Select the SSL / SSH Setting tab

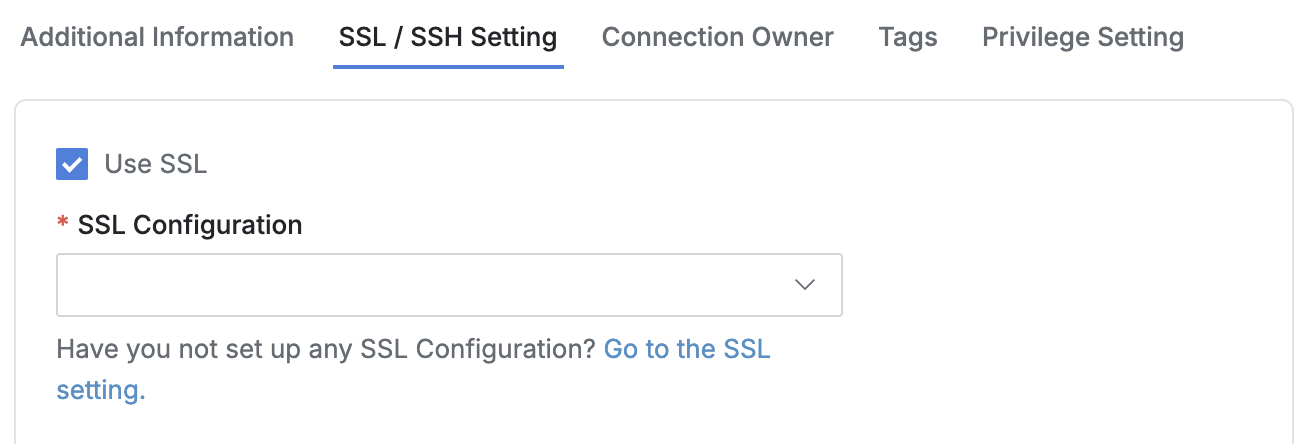[448, 38]
